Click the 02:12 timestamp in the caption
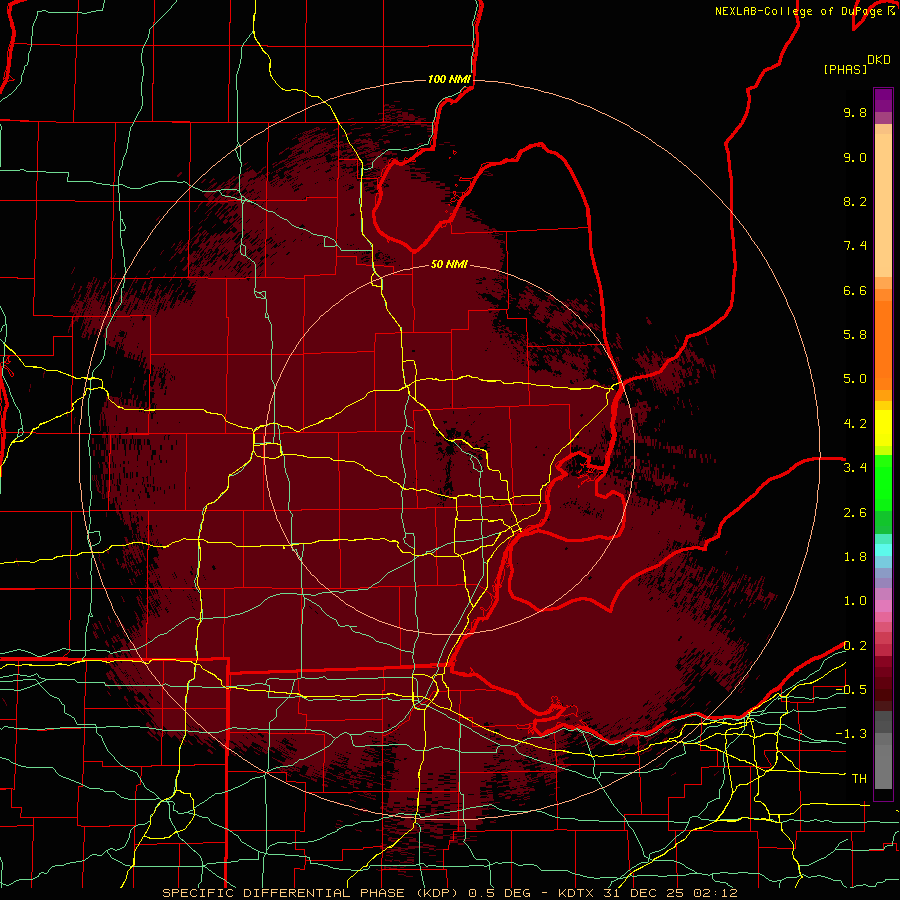Viewport: 900px width, 900px height. [715, 893]
